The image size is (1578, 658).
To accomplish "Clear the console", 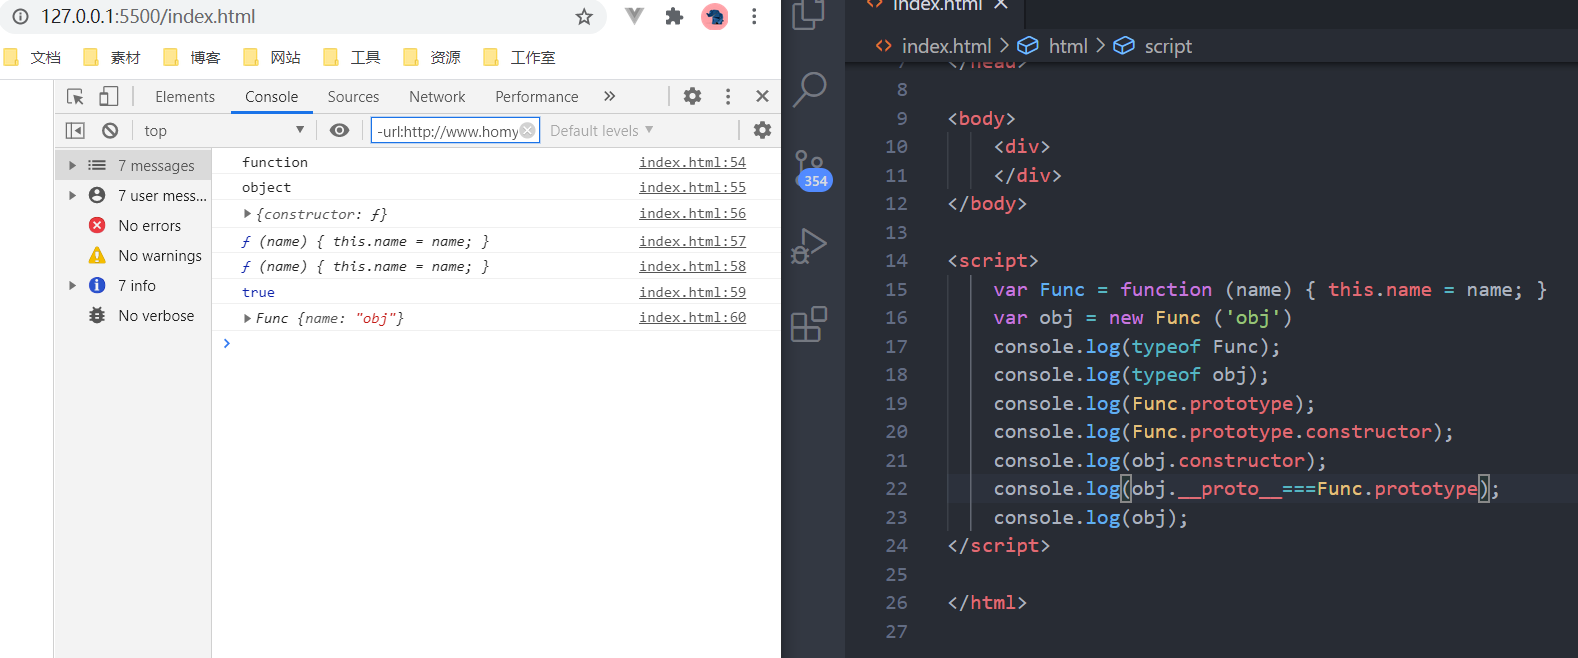I will (110, 130).
